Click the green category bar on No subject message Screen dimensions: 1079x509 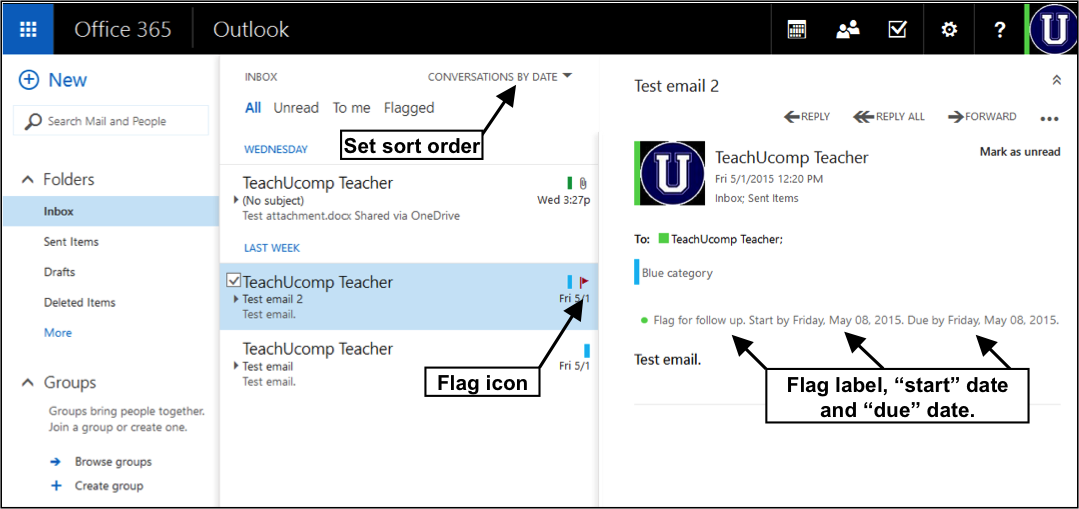tap(570, 183)
